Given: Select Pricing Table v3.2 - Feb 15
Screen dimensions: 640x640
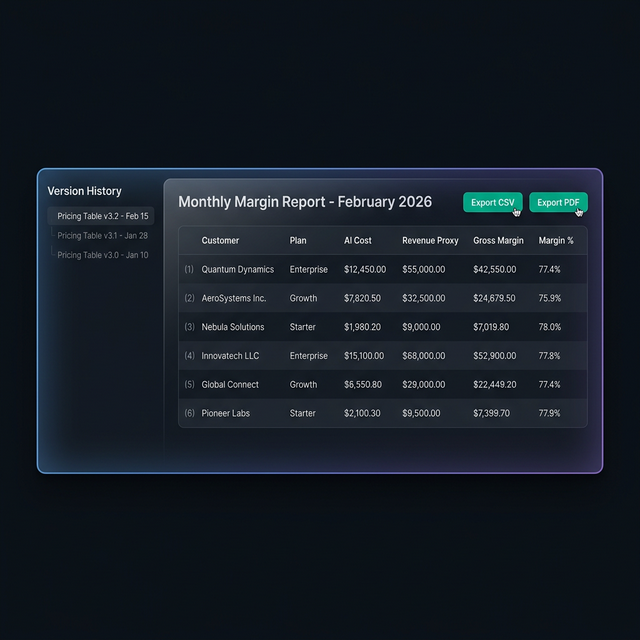Looking at the screenshot, I should (x=101, y=216).
